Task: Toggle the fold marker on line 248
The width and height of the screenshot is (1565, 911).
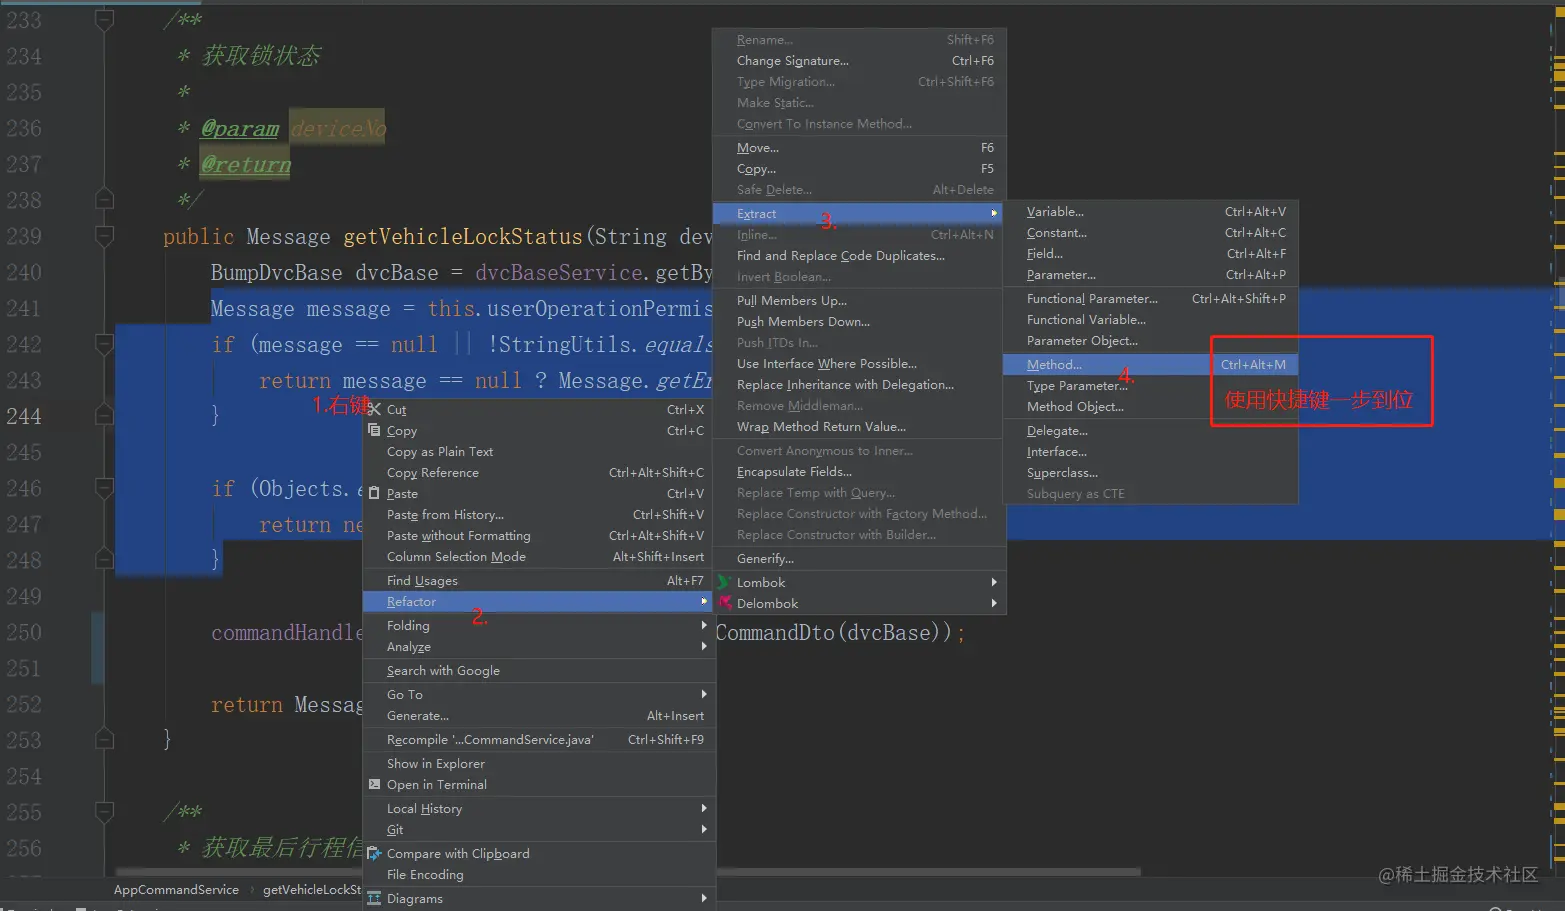Action: click(x=104, y=560)
